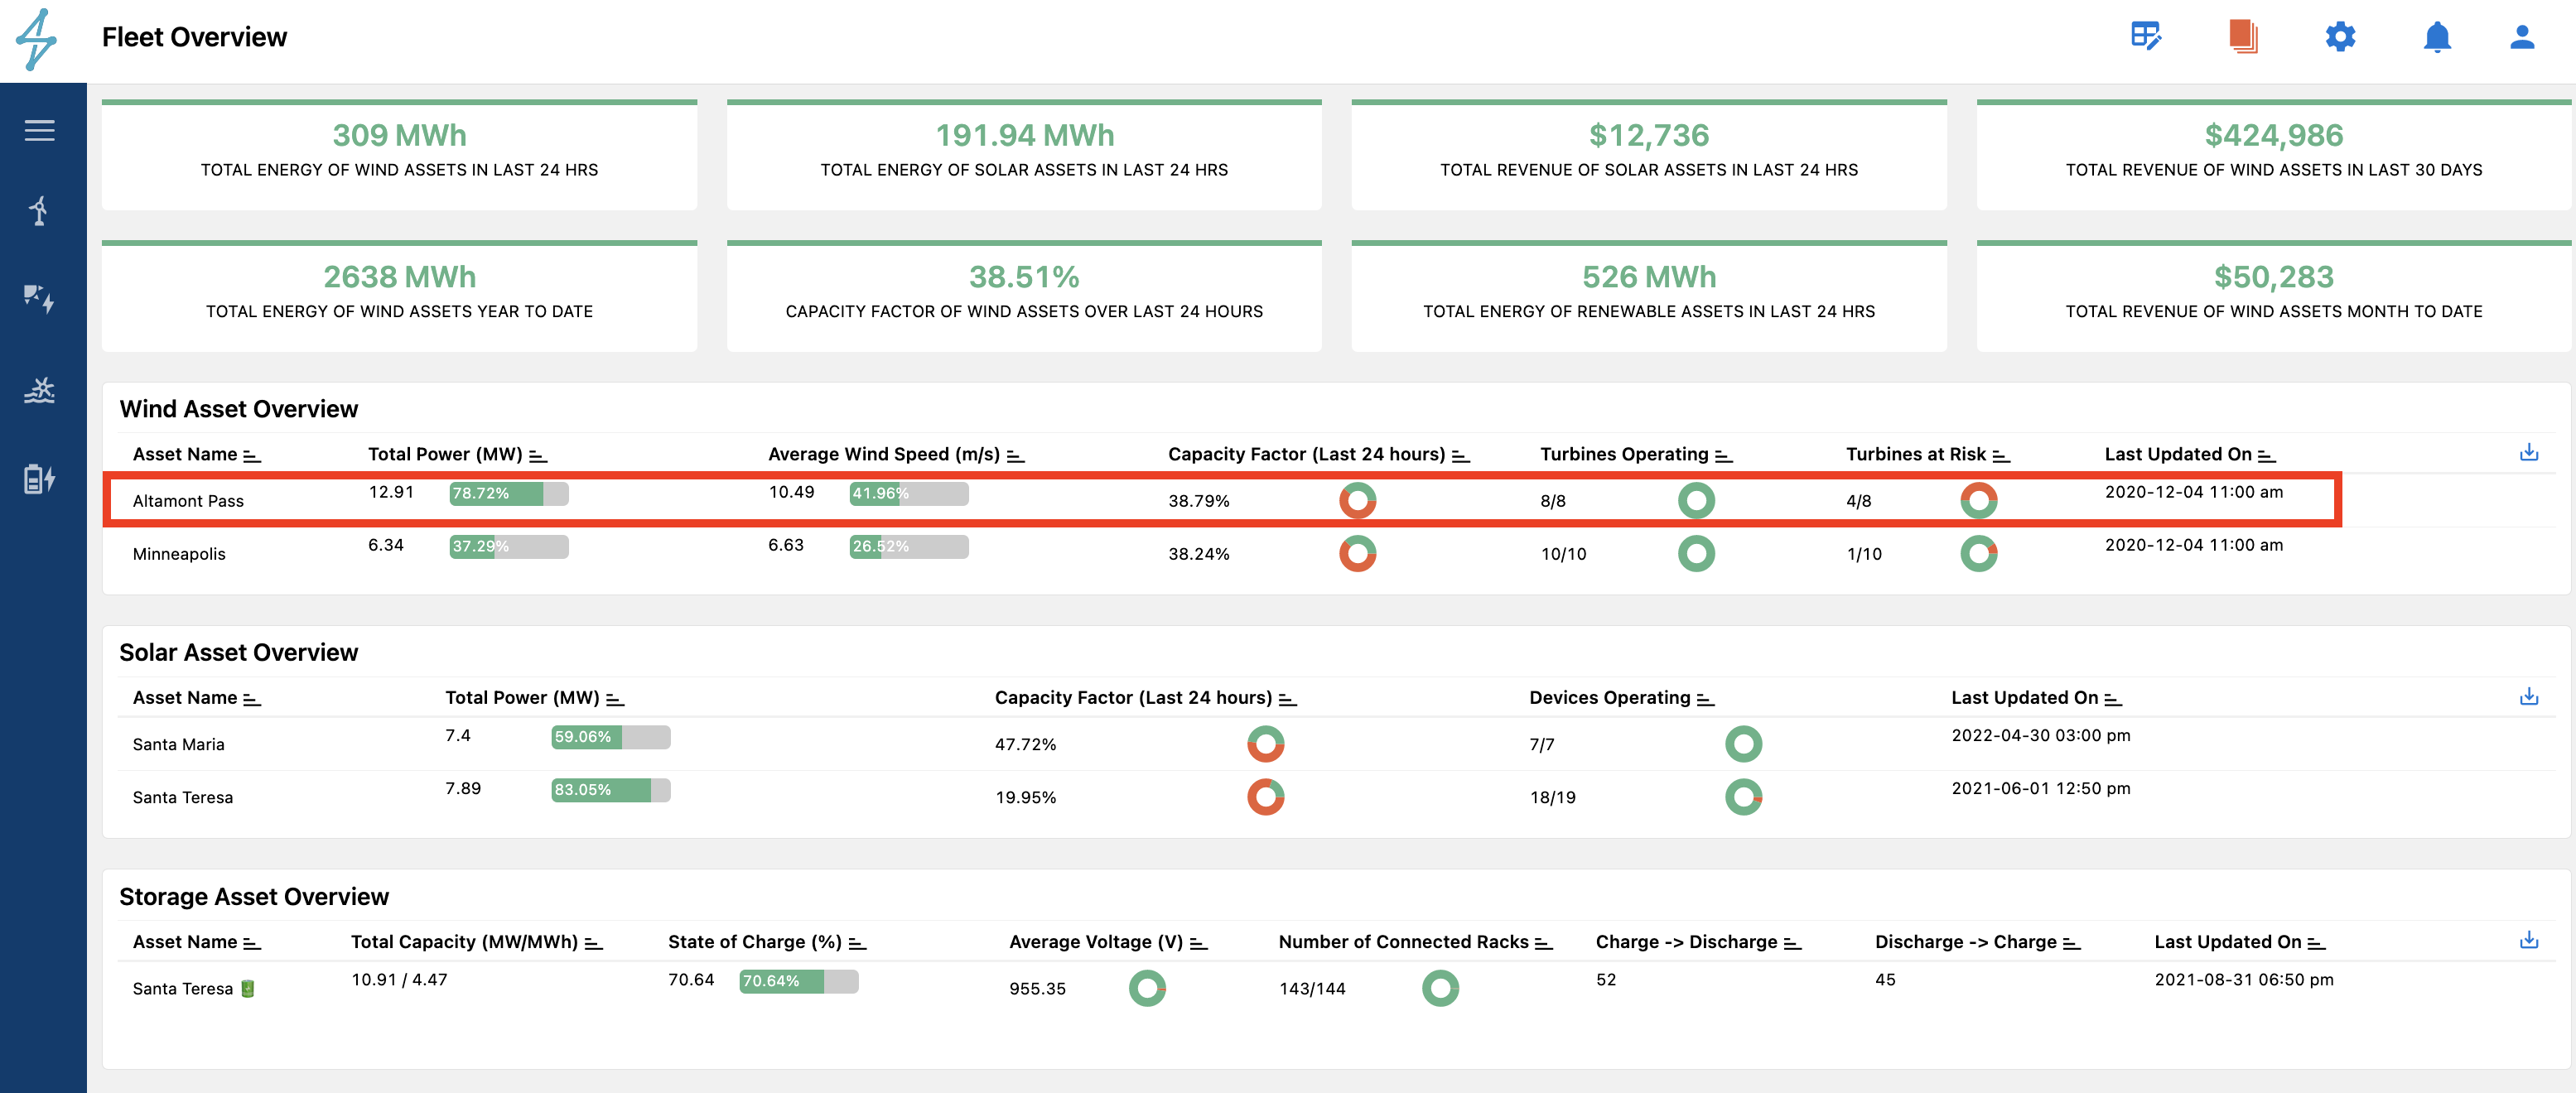Open wind turbine assets in sidebar
Viewport: 2576px width, 1093px height.
tap(40, 211)
